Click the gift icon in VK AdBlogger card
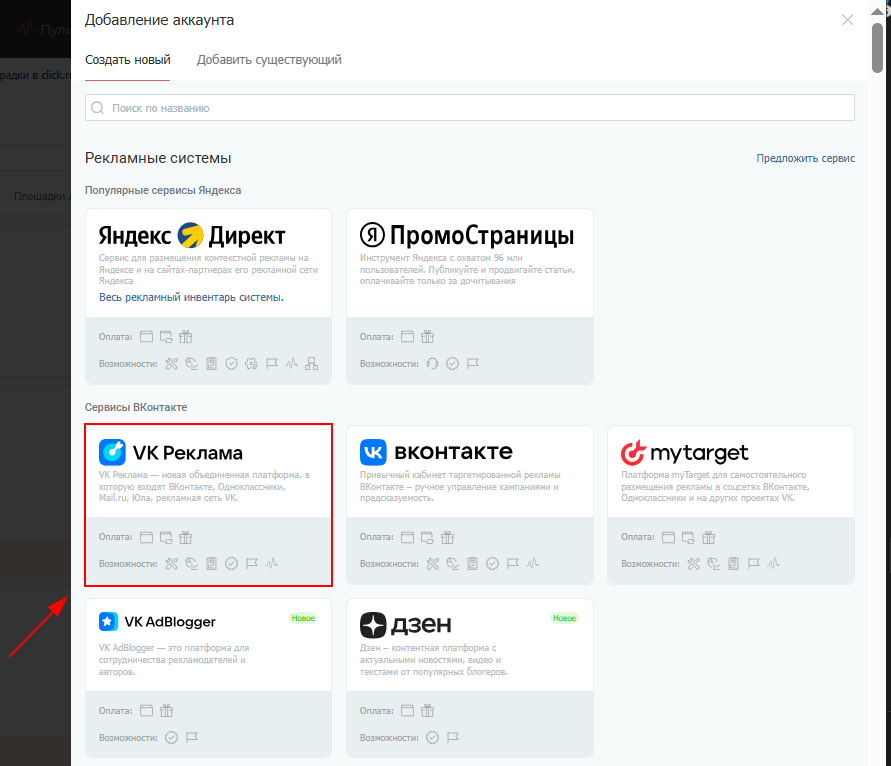Image resolution: width=891 pixels, height=766 pixels. tap(166, 710)
